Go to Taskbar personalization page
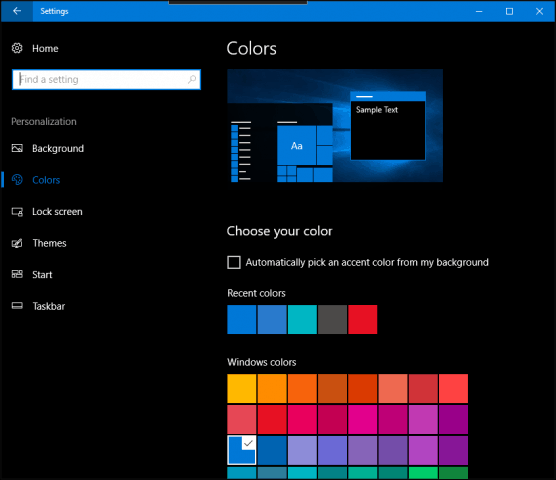 (49, 306)
